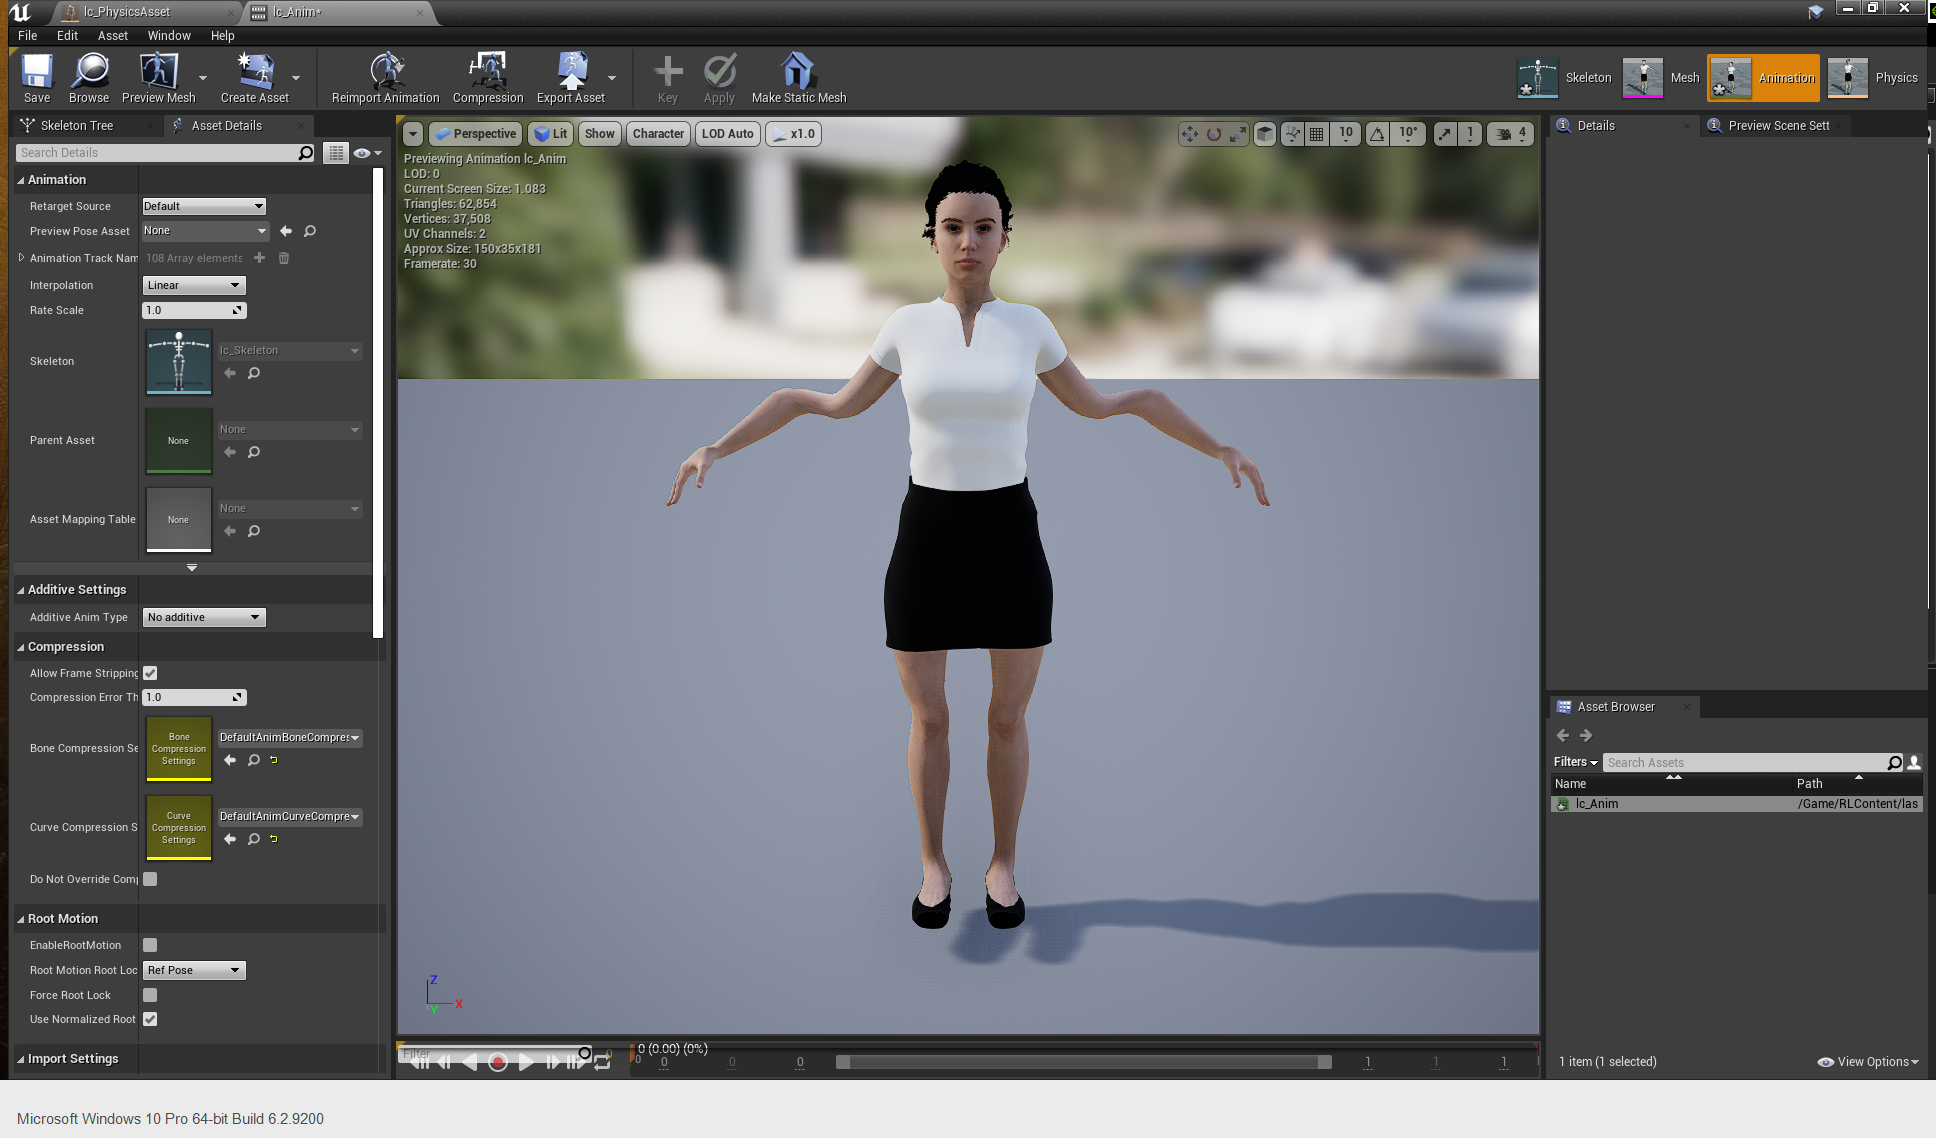Open the Retarget Source dropdown
1936x1138 pixels.
click(204, 206)
